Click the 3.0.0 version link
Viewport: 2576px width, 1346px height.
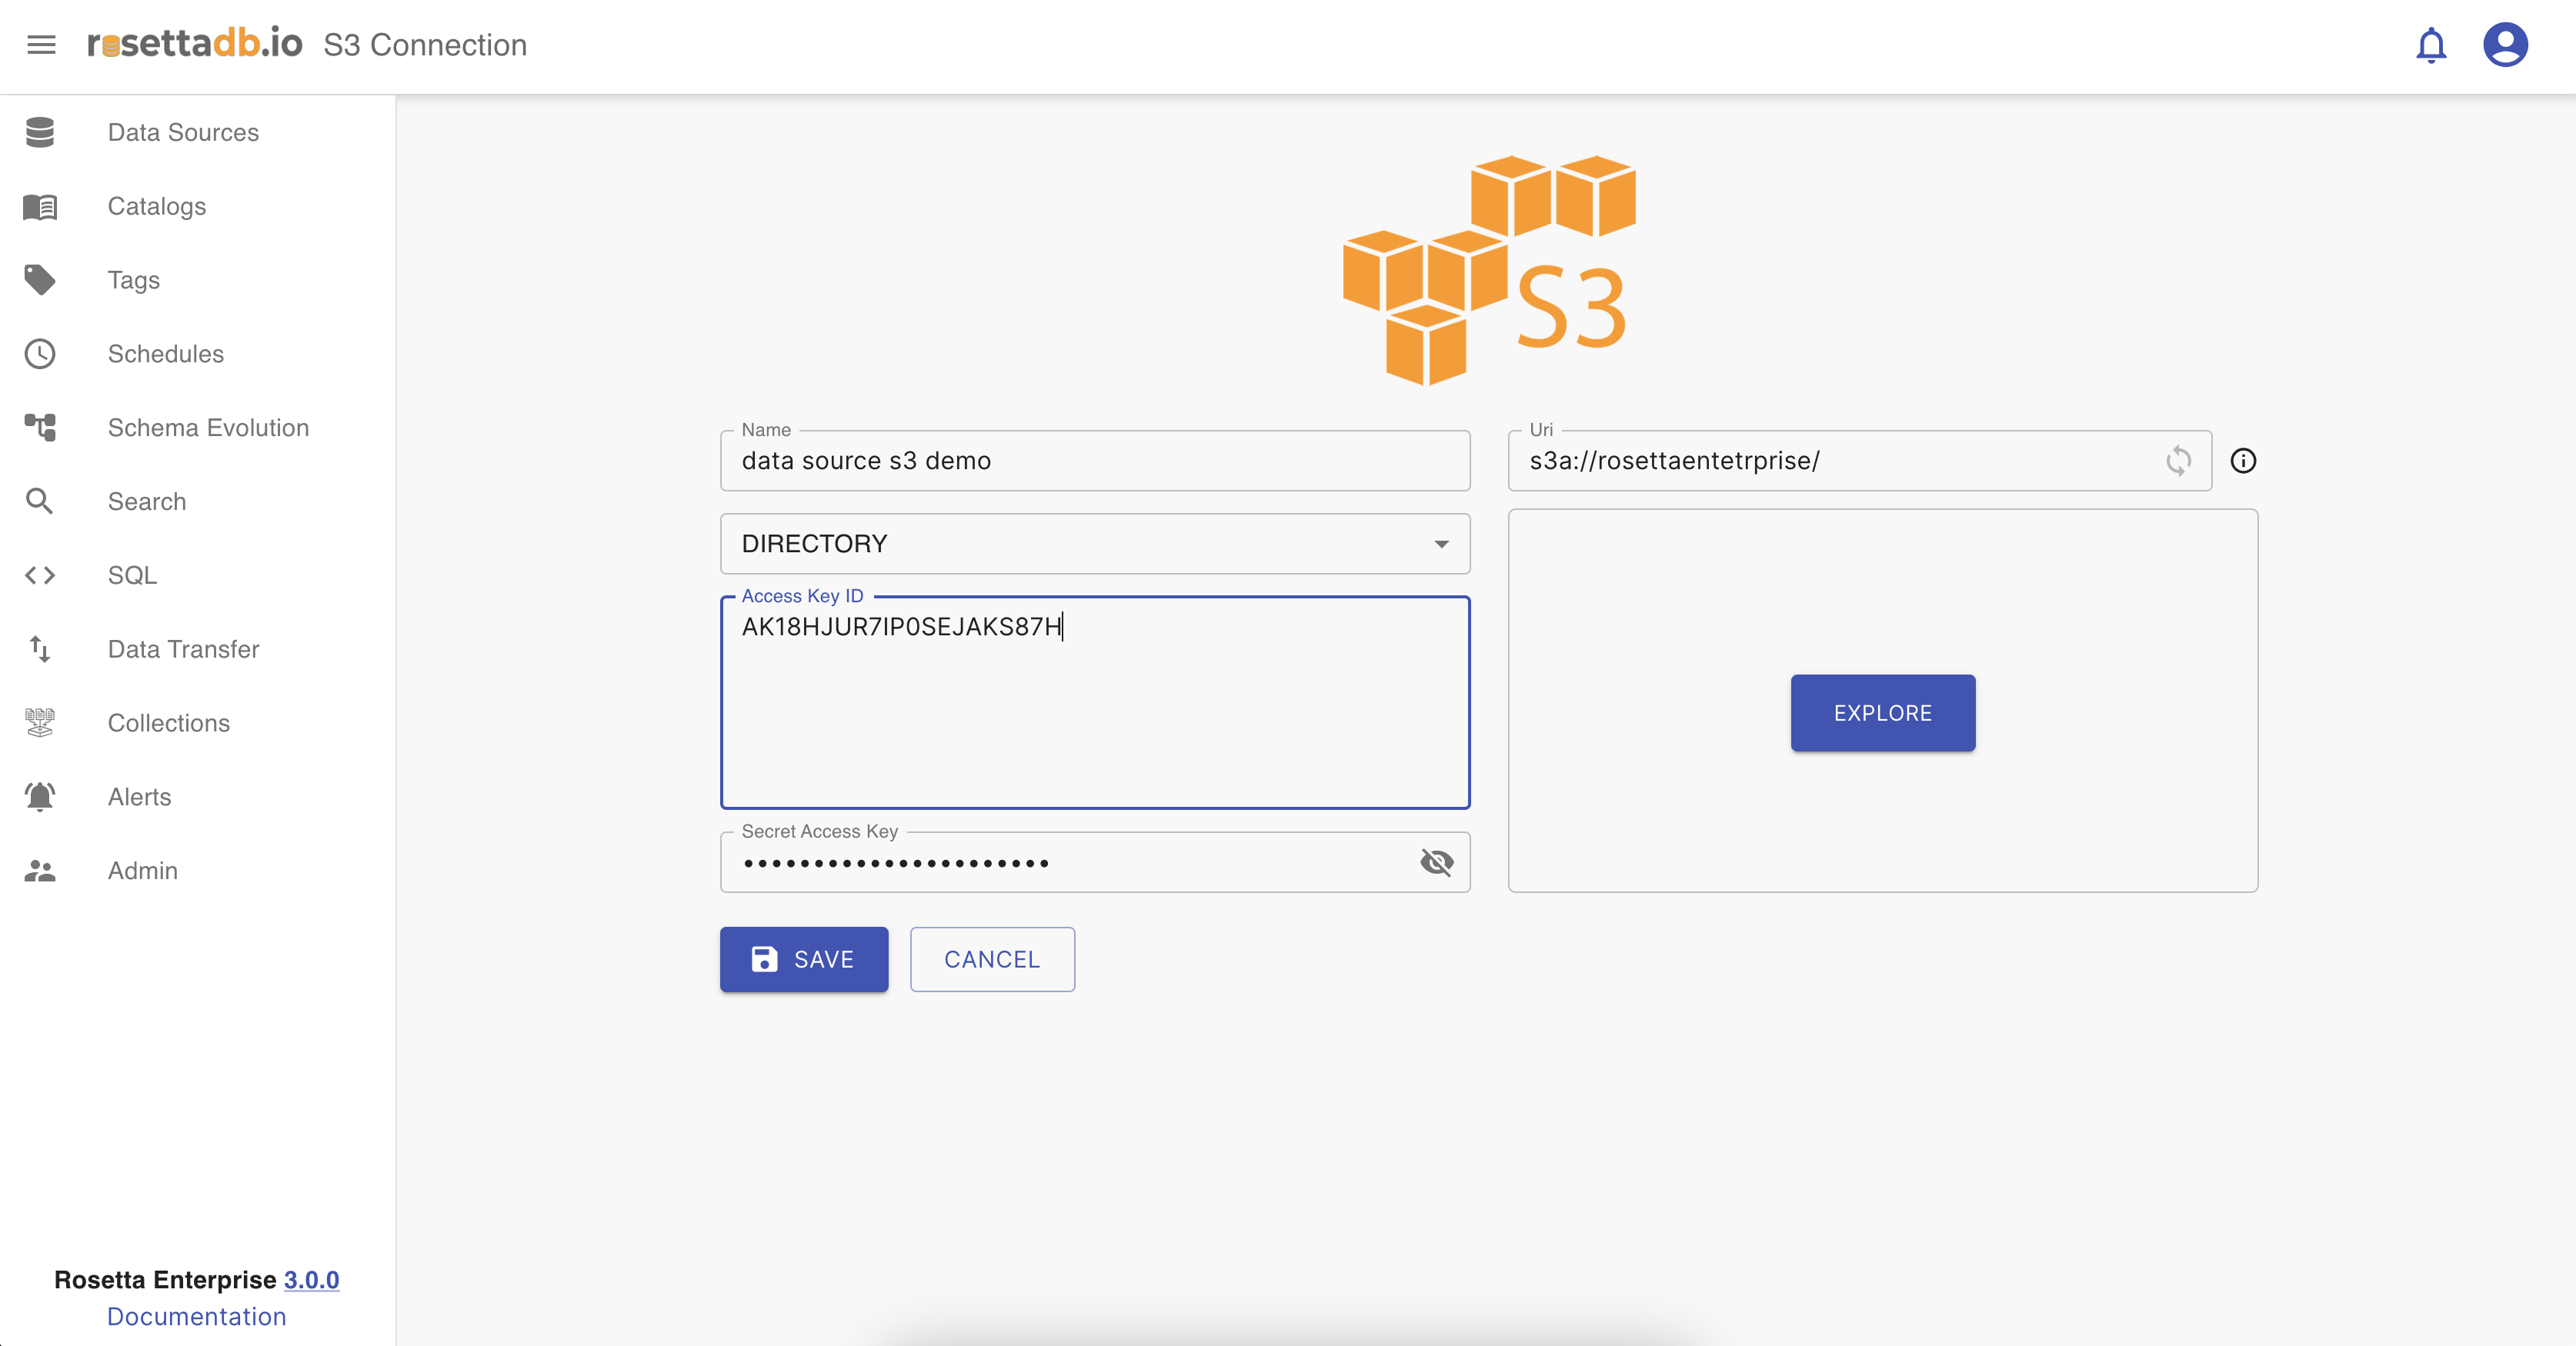click(x=311, y=1280)
